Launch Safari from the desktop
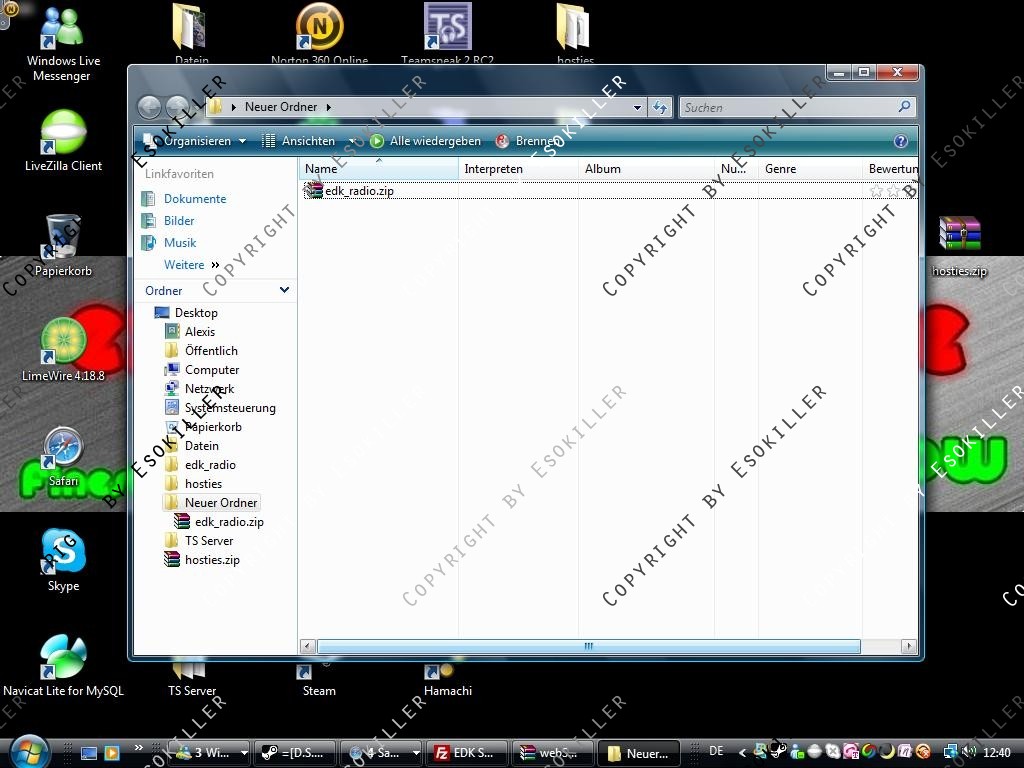Image resolution: width=1024 pixels, height=768 pixels. tap(63, 449)
